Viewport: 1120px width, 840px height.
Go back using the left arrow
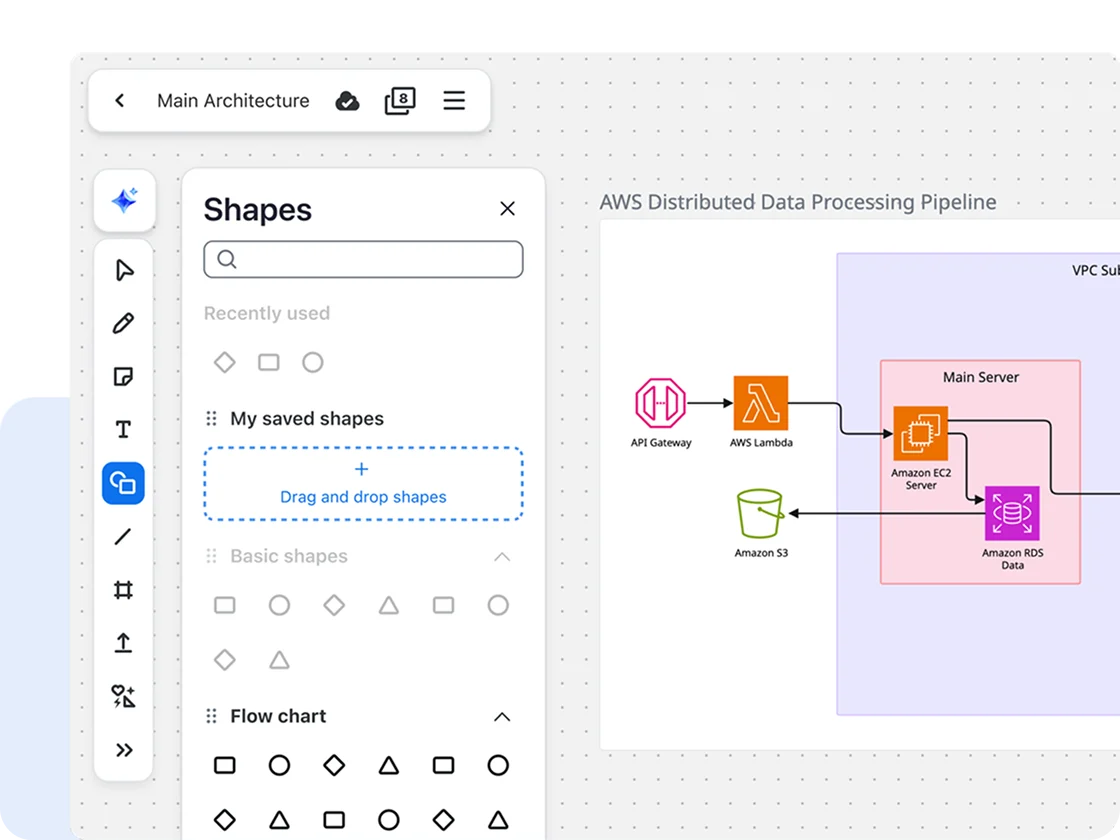120,101
